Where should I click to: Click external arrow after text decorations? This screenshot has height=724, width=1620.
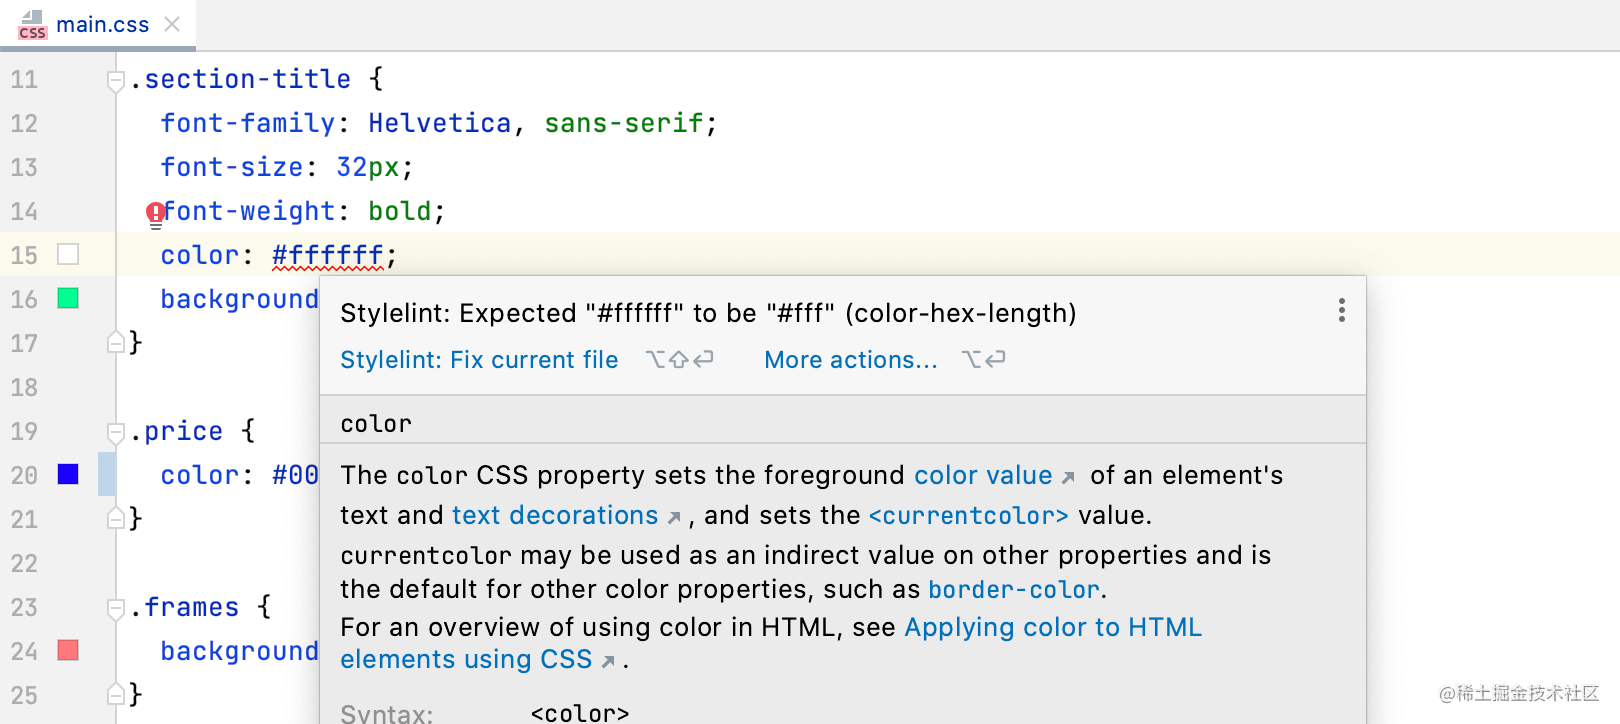[674, 517]
